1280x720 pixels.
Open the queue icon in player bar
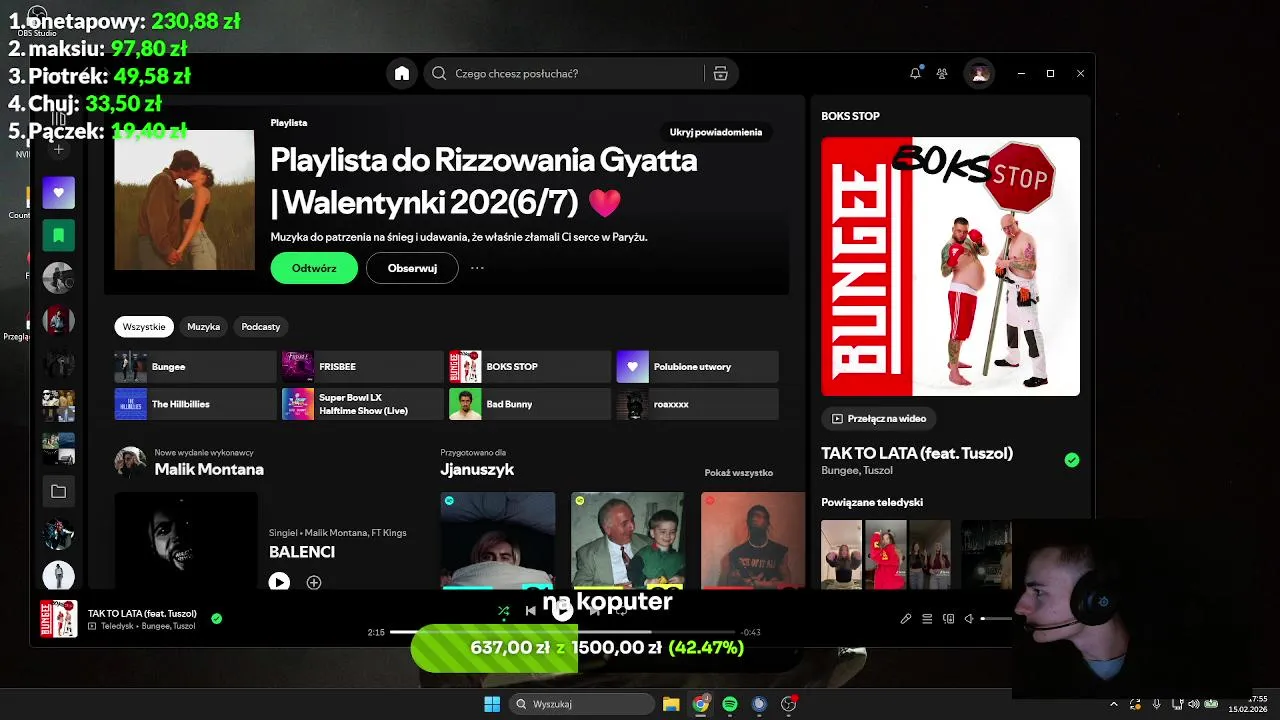point(927,619)
